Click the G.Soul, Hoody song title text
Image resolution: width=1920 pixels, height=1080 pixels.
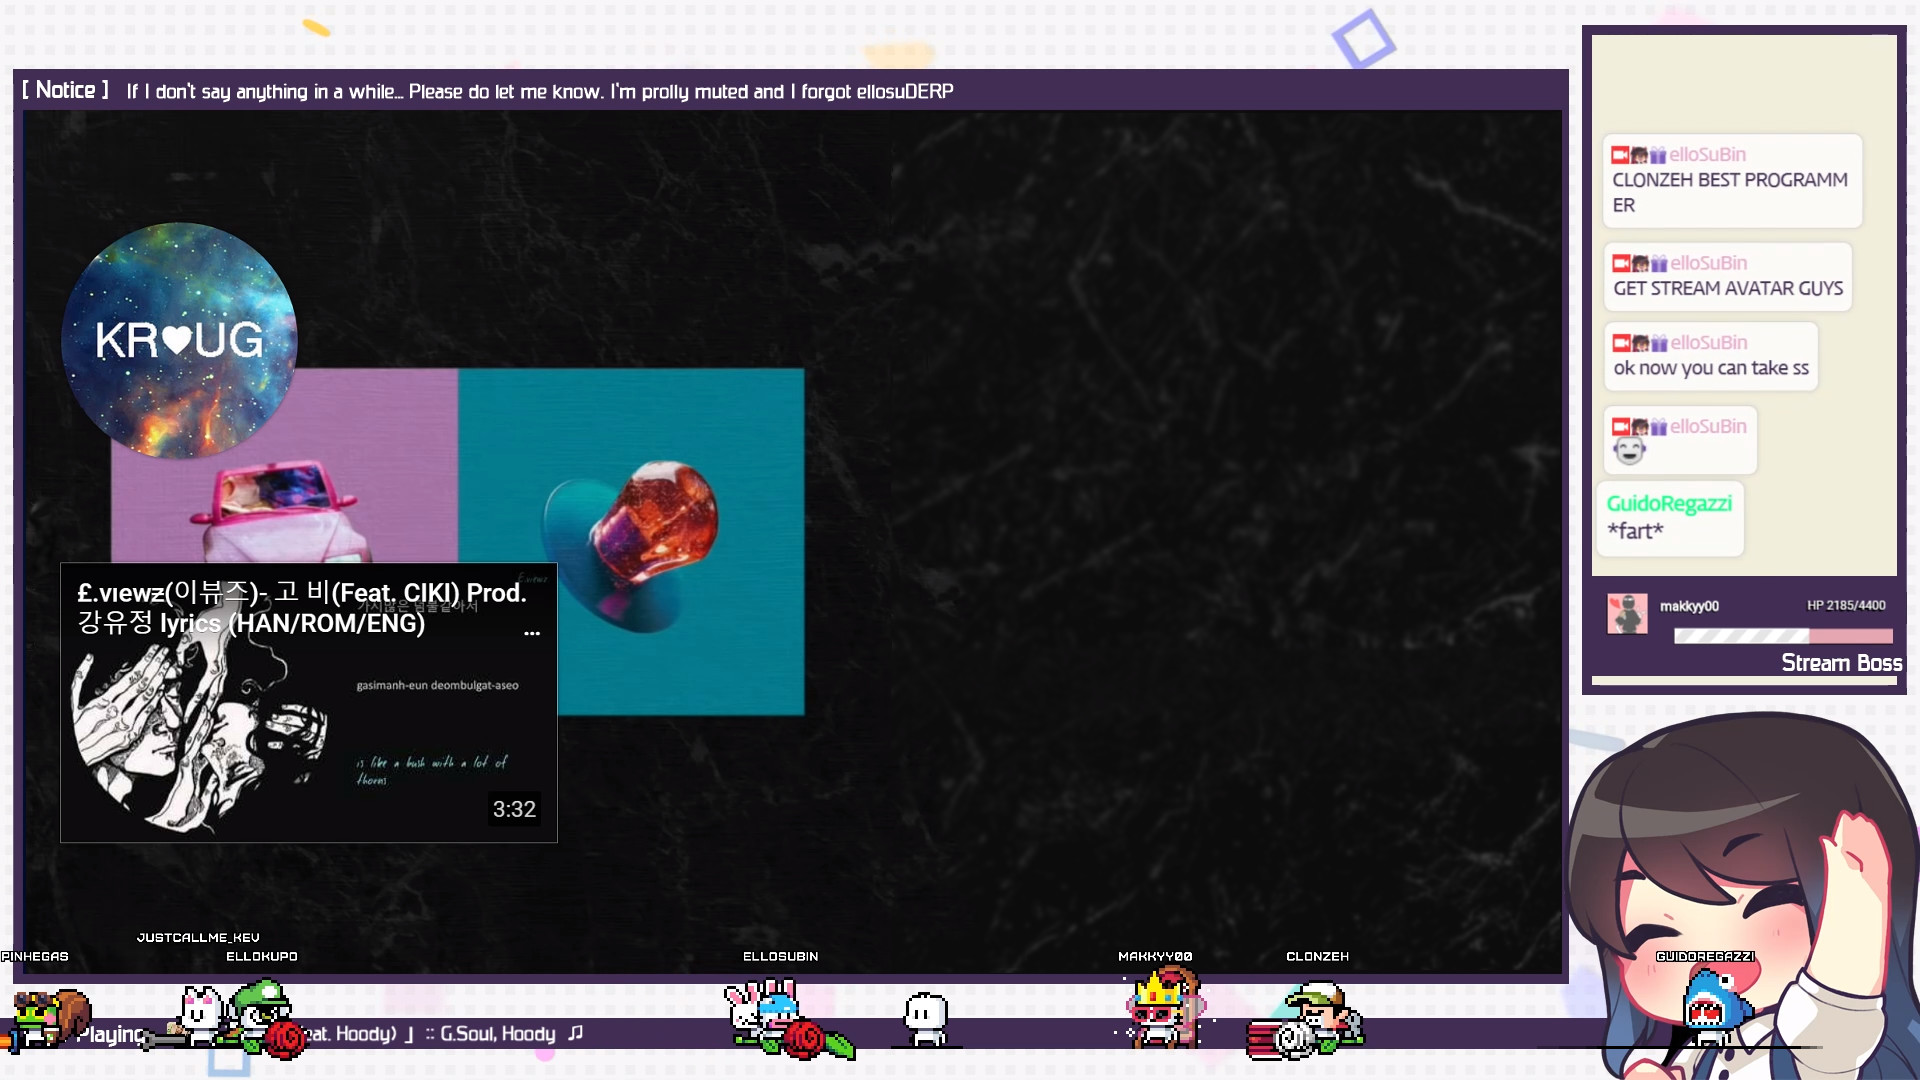coord(497,1034)
